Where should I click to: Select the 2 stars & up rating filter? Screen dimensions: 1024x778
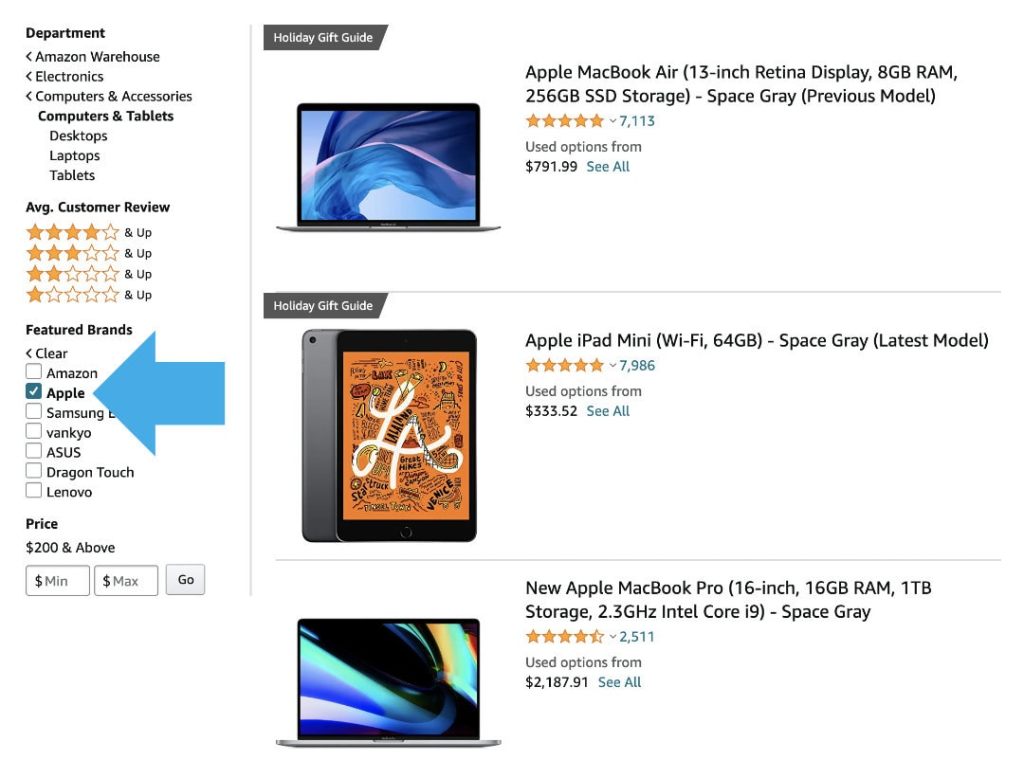[71, 273]
